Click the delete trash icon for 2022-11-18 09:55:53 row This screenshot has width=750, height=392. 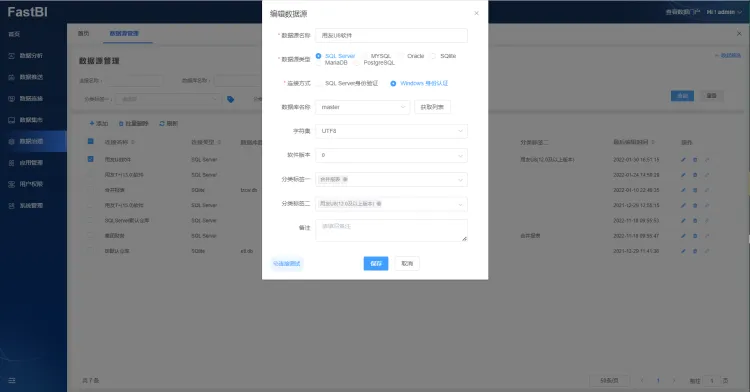pyautogui.click(x=695, y=221)
